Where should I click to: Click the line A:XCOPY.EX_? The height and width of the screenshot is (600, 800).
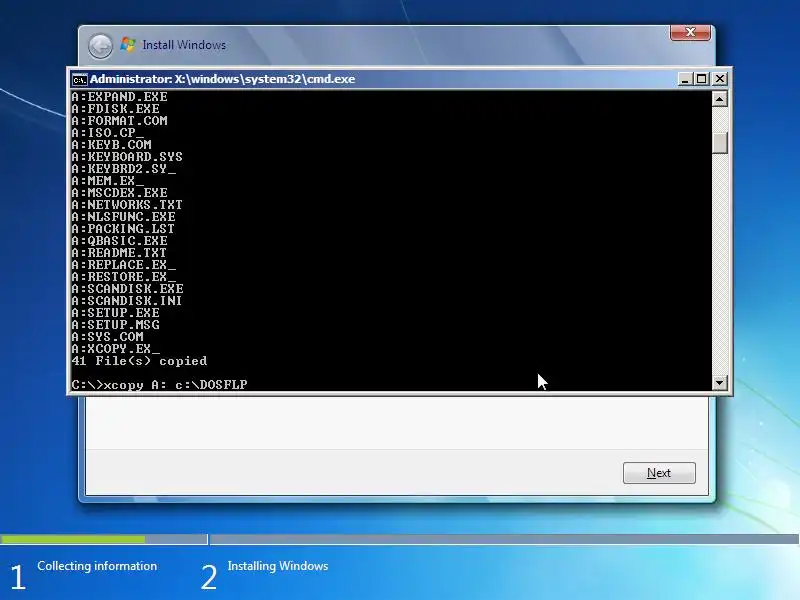(x=115, y=348)
